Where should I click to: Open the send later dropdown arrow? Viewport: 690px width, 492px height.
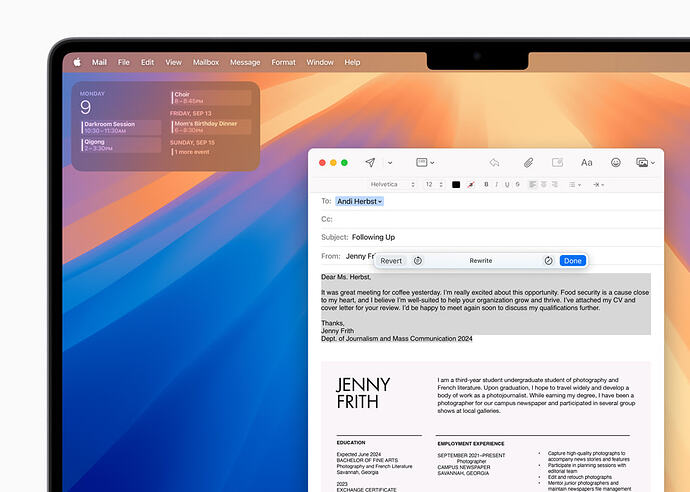390,163
